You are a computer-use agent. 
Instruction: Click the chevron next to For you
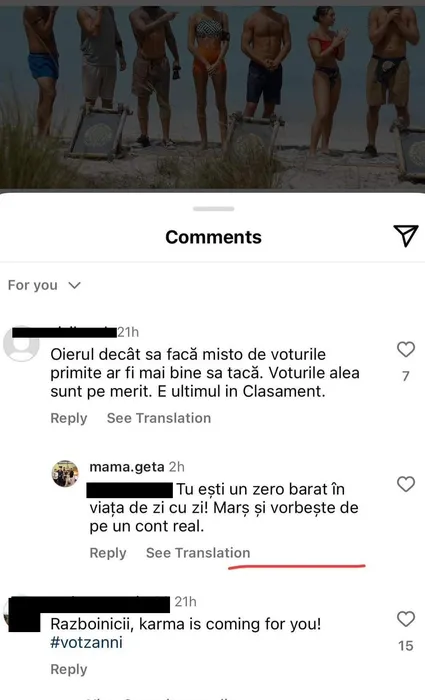(74, 285)
